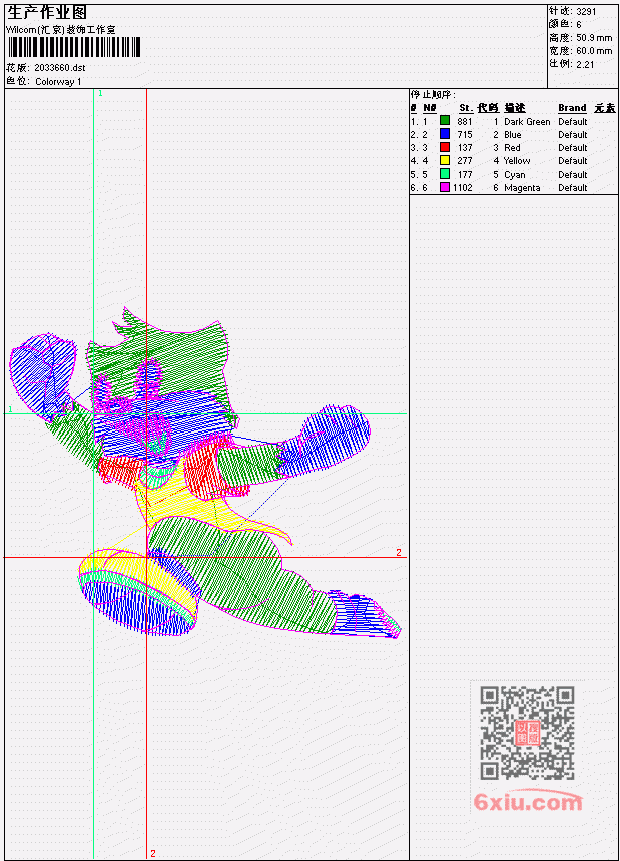Click the 'N#' column header
The image size is (620, 861).
click(x=429, y=108)
